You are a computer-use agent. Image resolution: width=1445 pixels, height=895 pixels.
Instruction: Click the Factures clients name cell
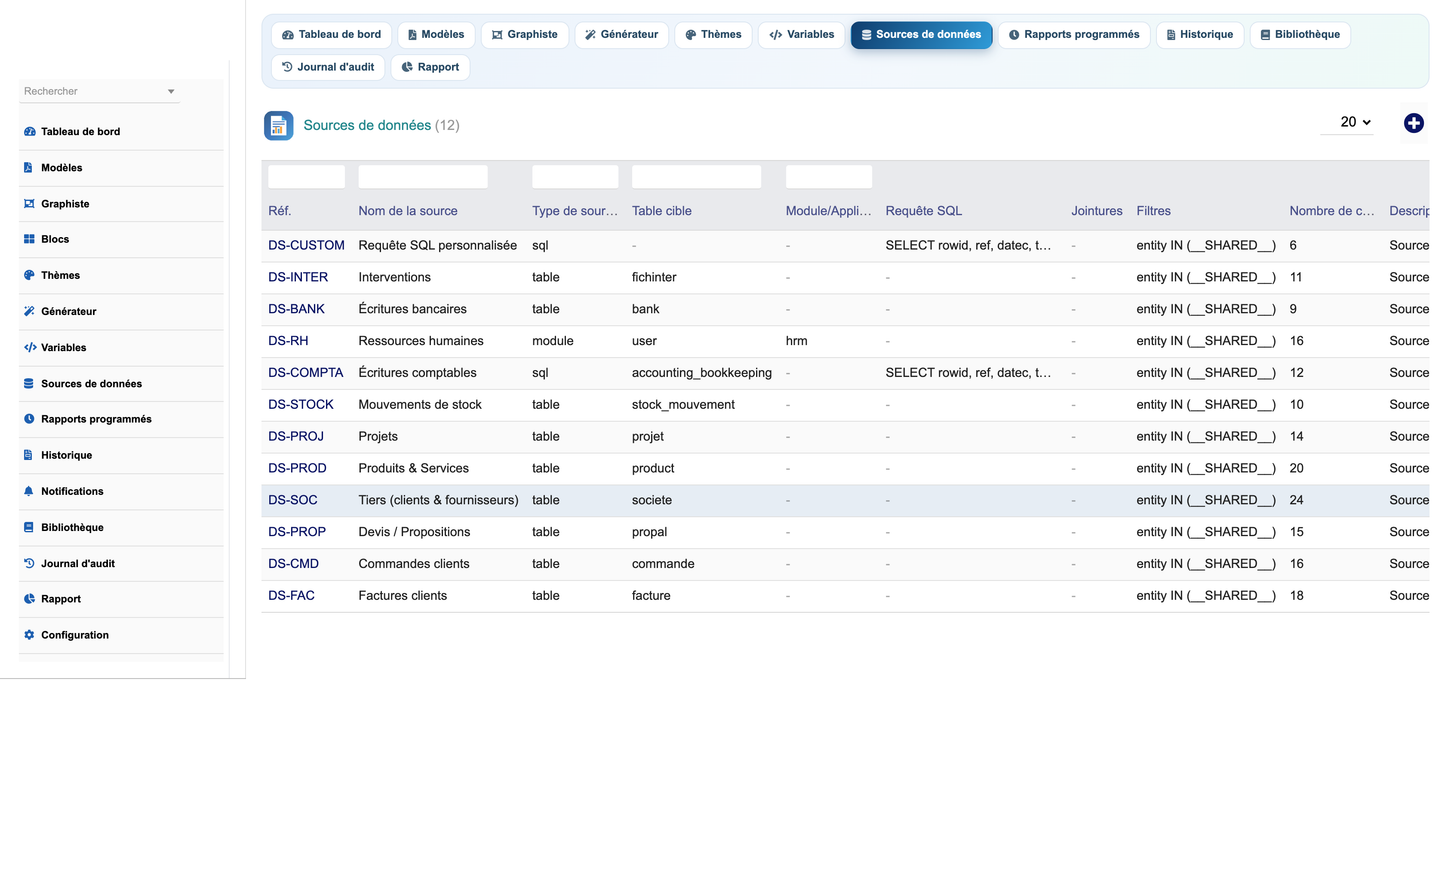coord(402,596)
